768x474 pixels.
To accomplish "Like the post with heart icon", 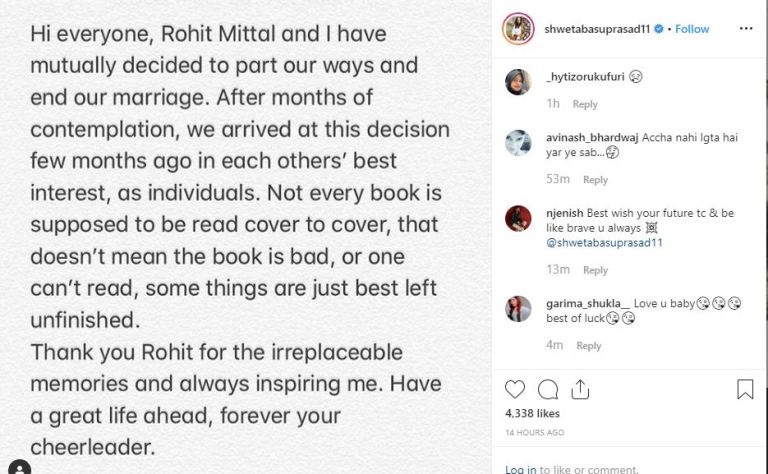I will (516, 390).
